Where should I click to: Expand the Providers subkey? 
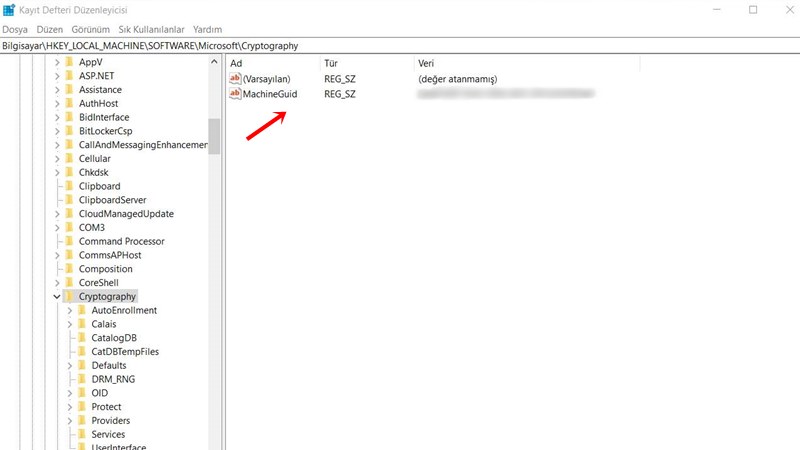[70, 420]
